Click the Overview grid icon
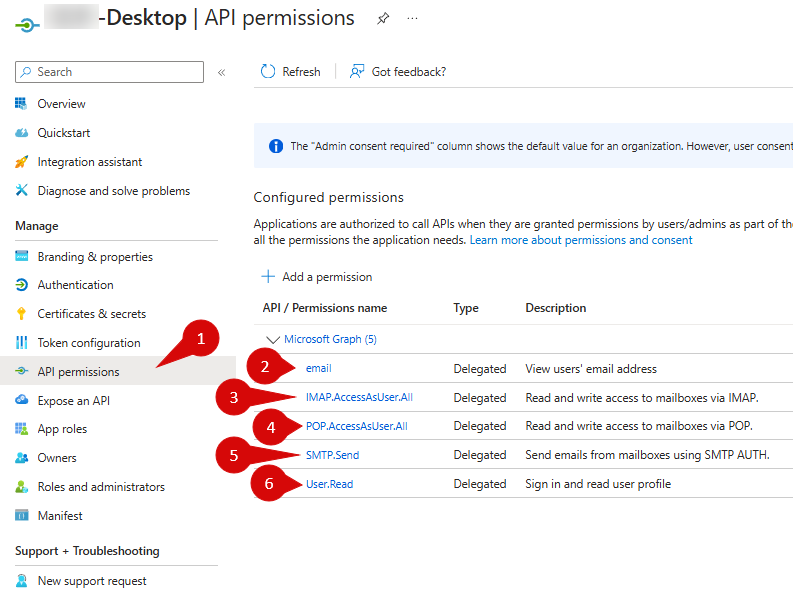Viewport: 793px width, 613px height. click(21, 104)
